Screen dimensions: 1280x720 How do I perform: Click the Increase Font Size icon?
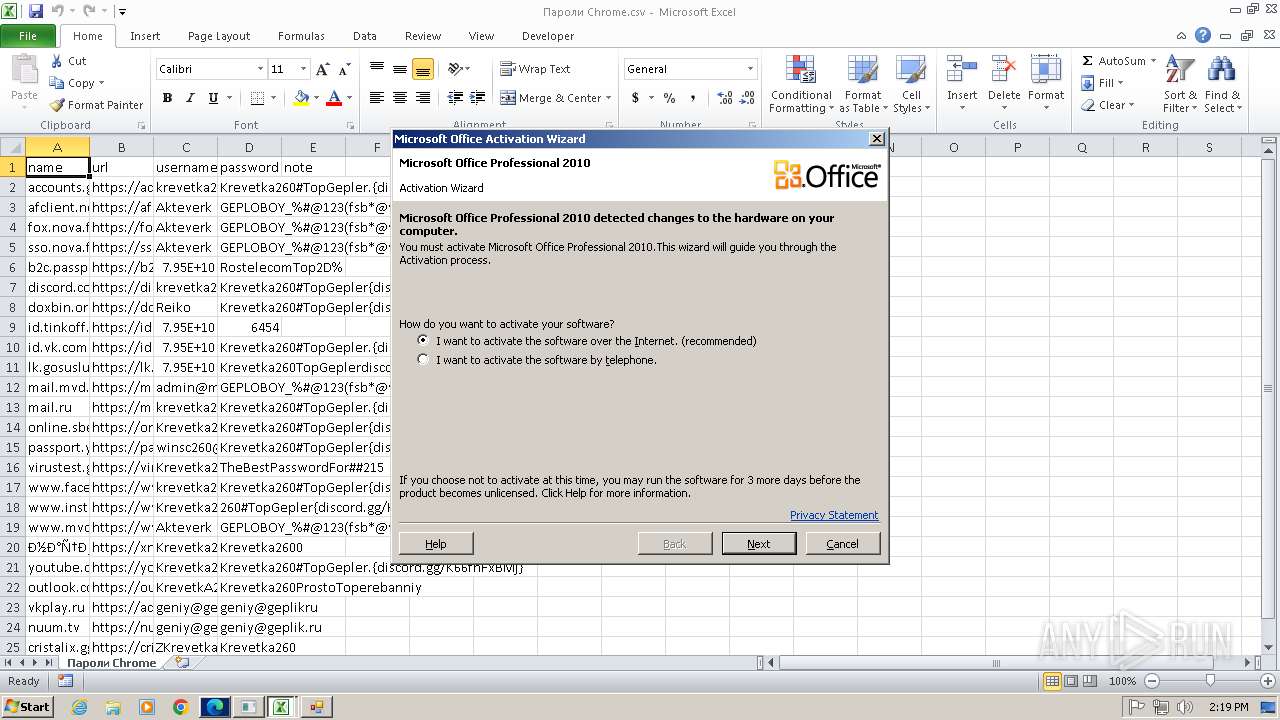click(322, 69)
